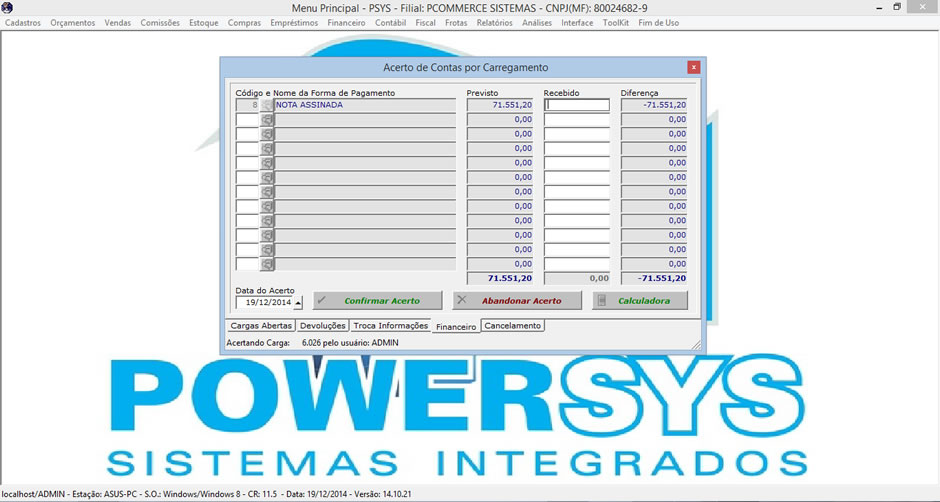Click the bold Previsto total 71.551,20
Image resolution: width=940 pixels, height=502 pixels.
(x=500, y=278)
